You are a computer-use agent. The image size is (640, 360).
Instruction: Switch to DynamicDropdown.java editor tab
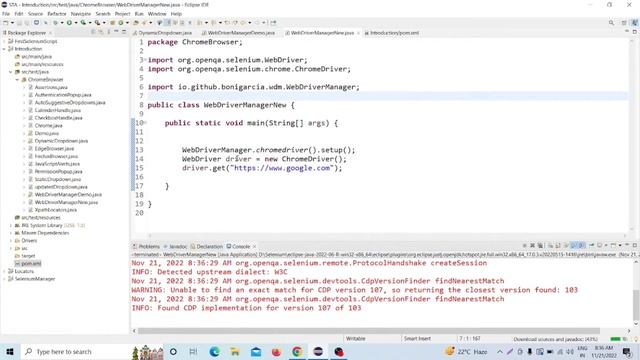(x=163, y=33)
